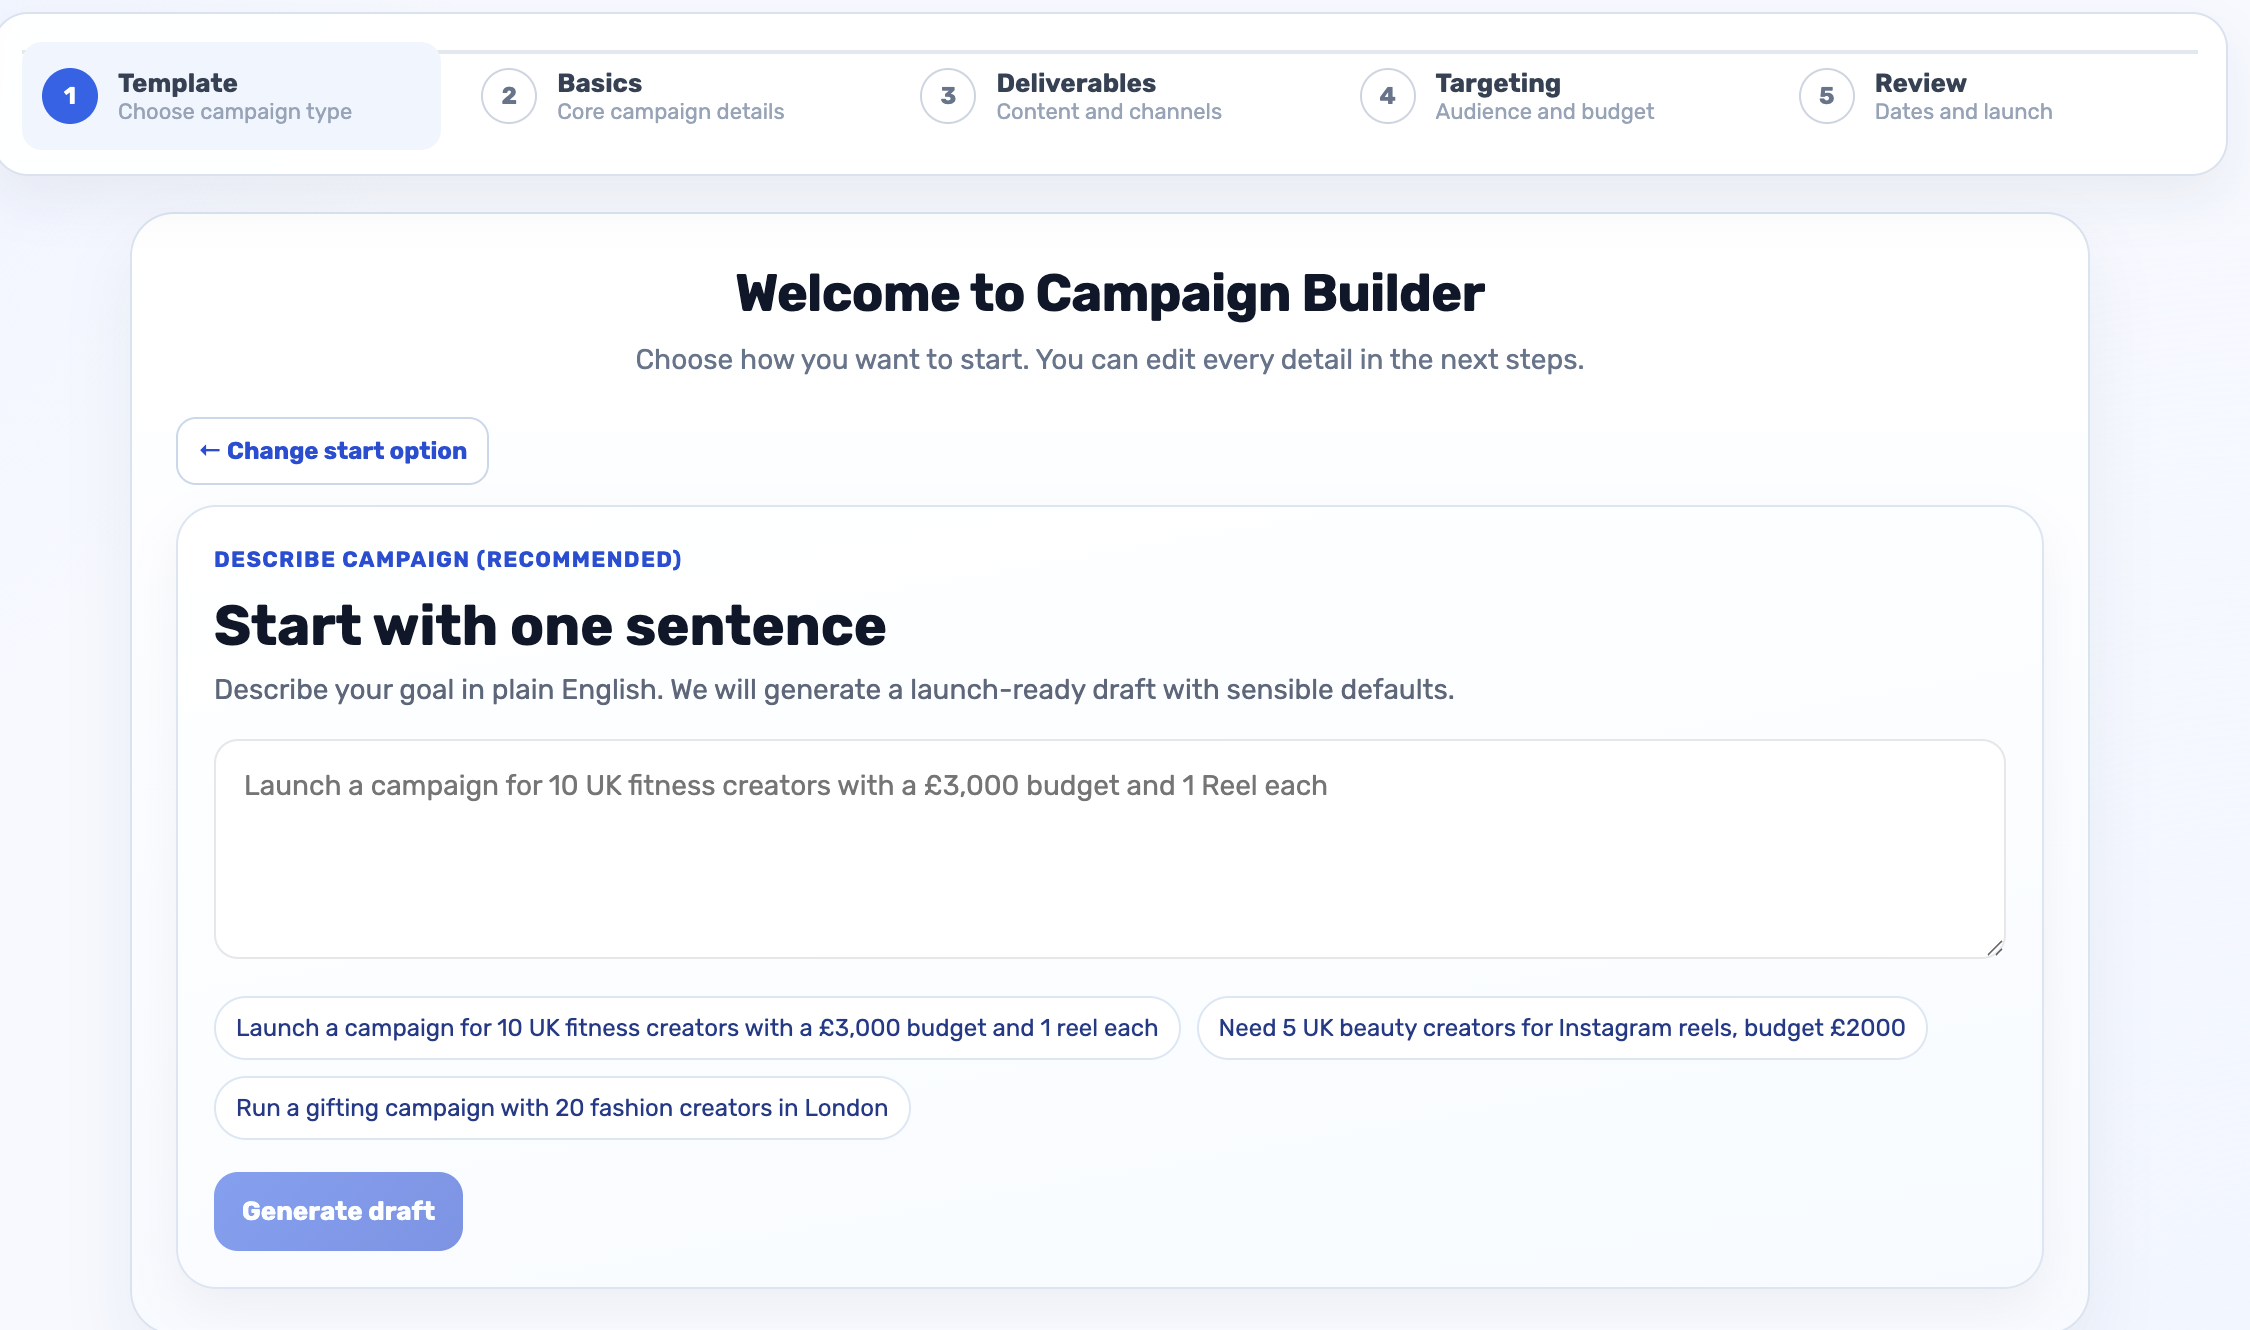Click the left arrow inside Change start option
This screenshot has width=2250, height=1330.
(x=210, y=451)
